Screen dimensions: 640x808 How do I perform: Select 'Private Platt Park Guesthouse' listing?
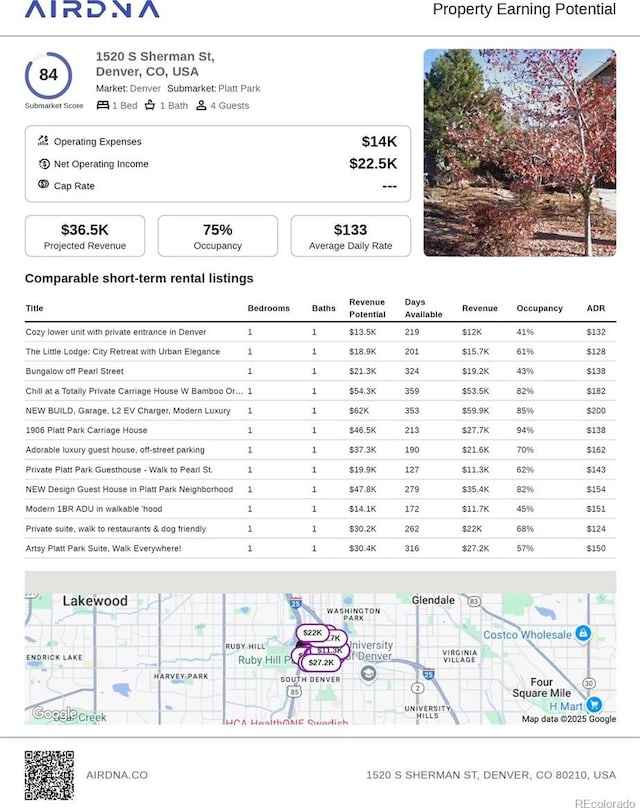tap(321, 469)
